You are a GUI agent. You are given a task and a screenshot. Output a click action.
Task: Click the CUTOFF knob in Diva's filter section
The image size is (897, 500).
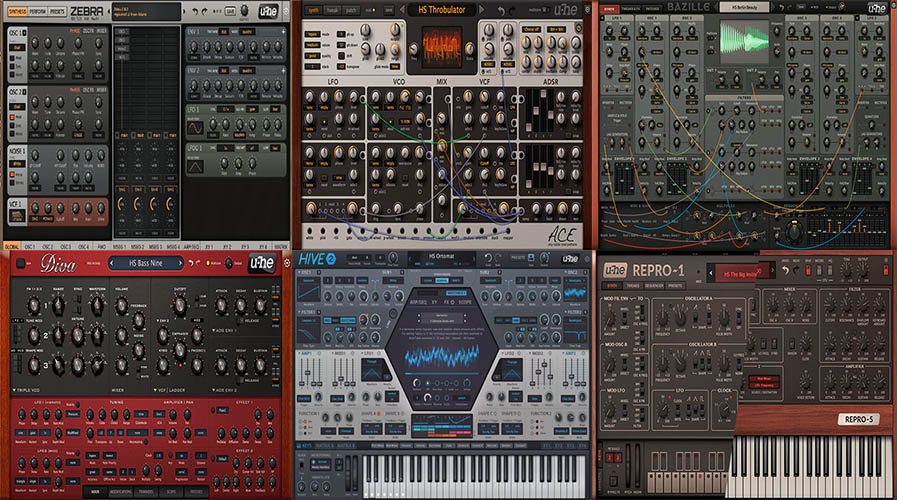[x=180, y=305]
